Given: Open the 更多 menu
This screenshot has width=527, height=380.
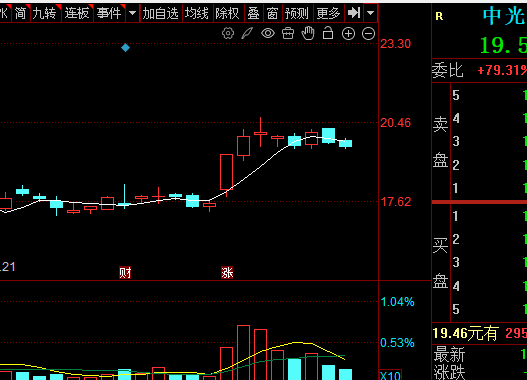Looking at the screenshot, I should coord(328,13).
